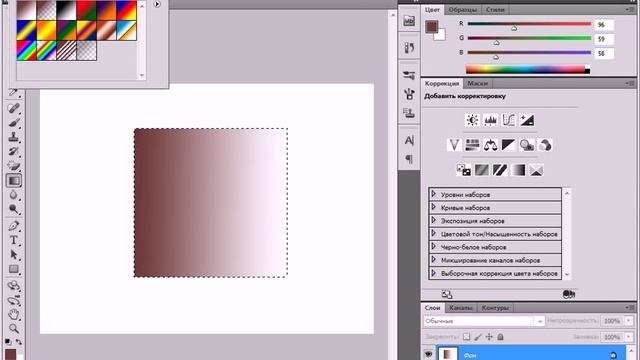Toggle lock transparent pixels in layers panel
Image resolution: width=640 pixels, height=360 pixels.
[467, 337]
